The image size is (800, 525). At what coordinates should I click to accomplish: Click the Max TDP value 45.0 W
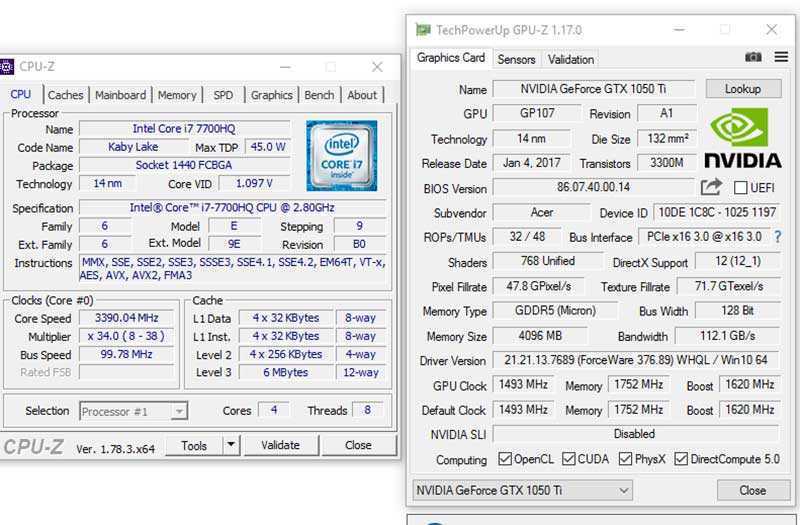click(x=268, y=147)
